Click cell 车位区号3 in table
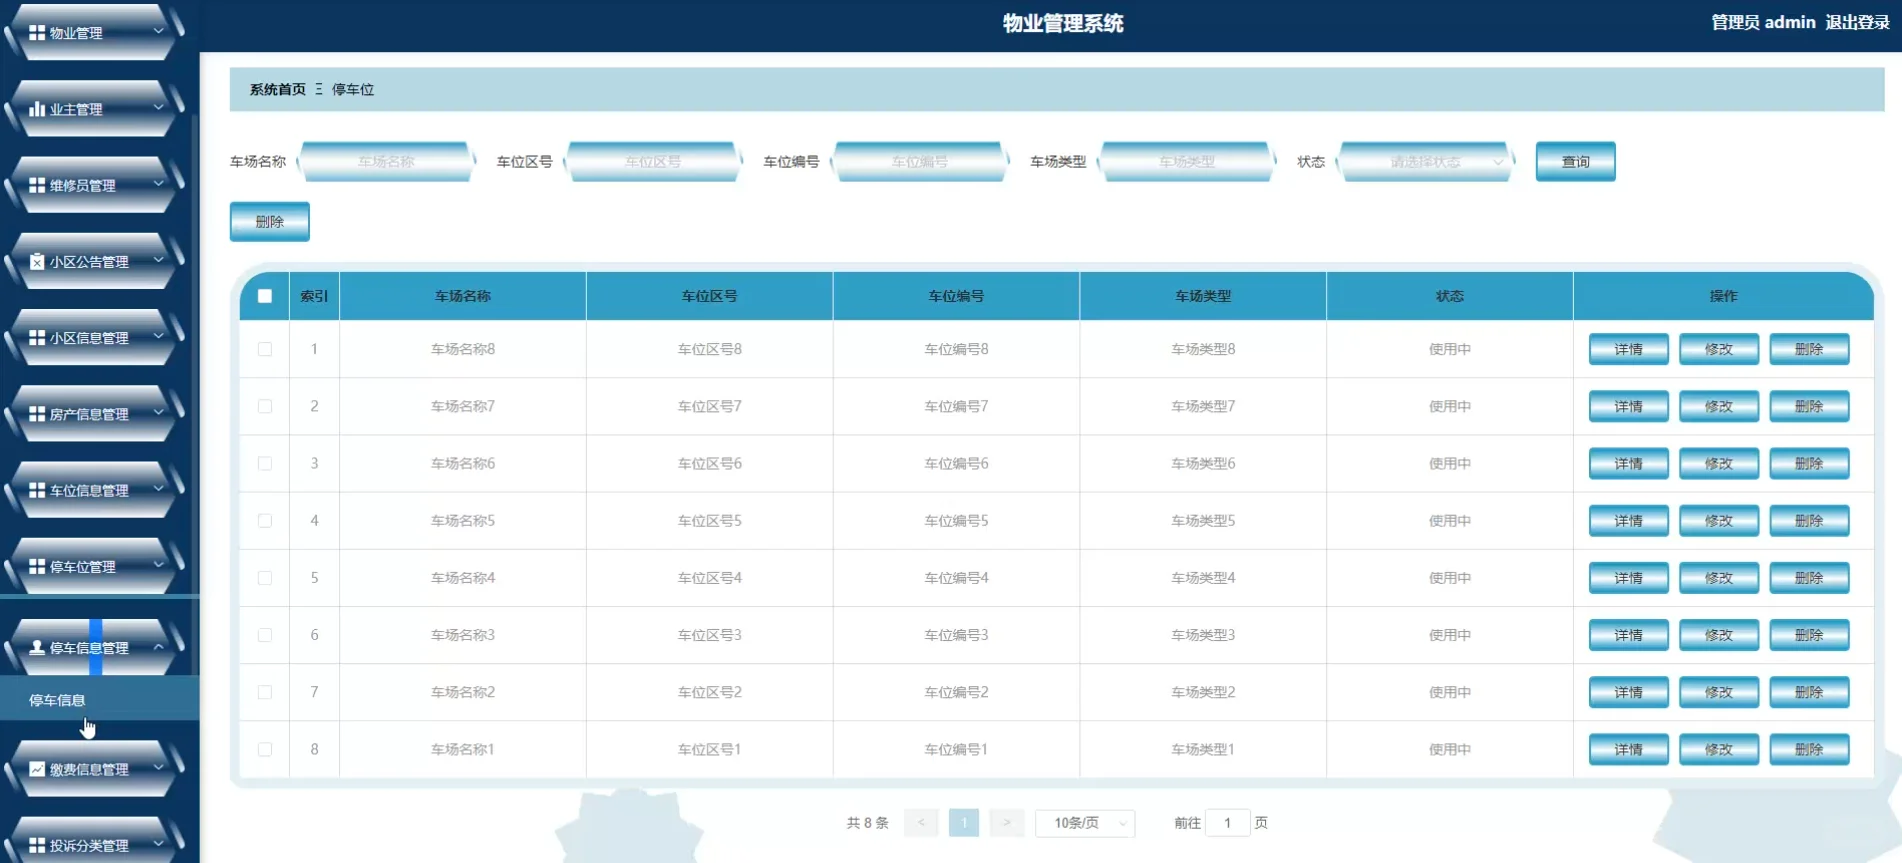This screenshot has height=863, width=1902. click(710, 635)
